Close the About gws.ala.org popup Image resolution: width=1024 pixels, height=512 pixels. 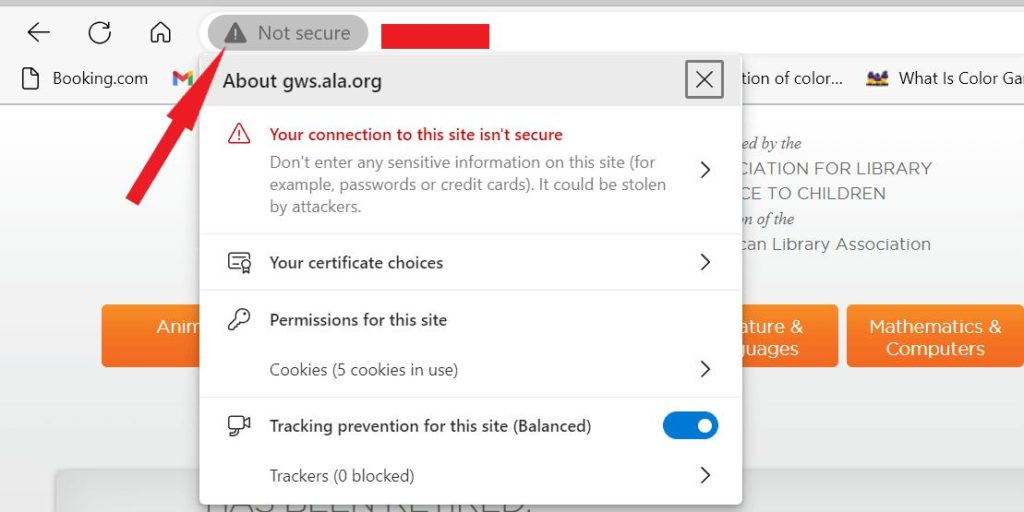pyautogui.click(x=704, y=80)
